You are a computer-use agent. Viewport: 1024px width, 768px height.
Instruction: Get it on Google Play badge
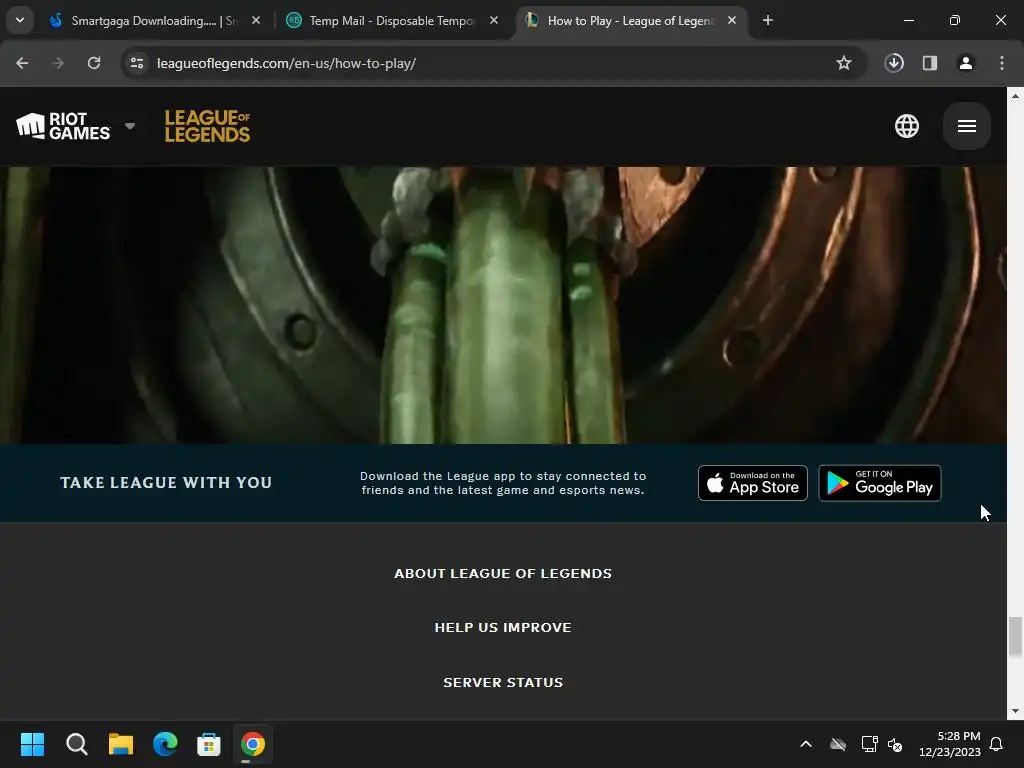[x=880, y=483]
